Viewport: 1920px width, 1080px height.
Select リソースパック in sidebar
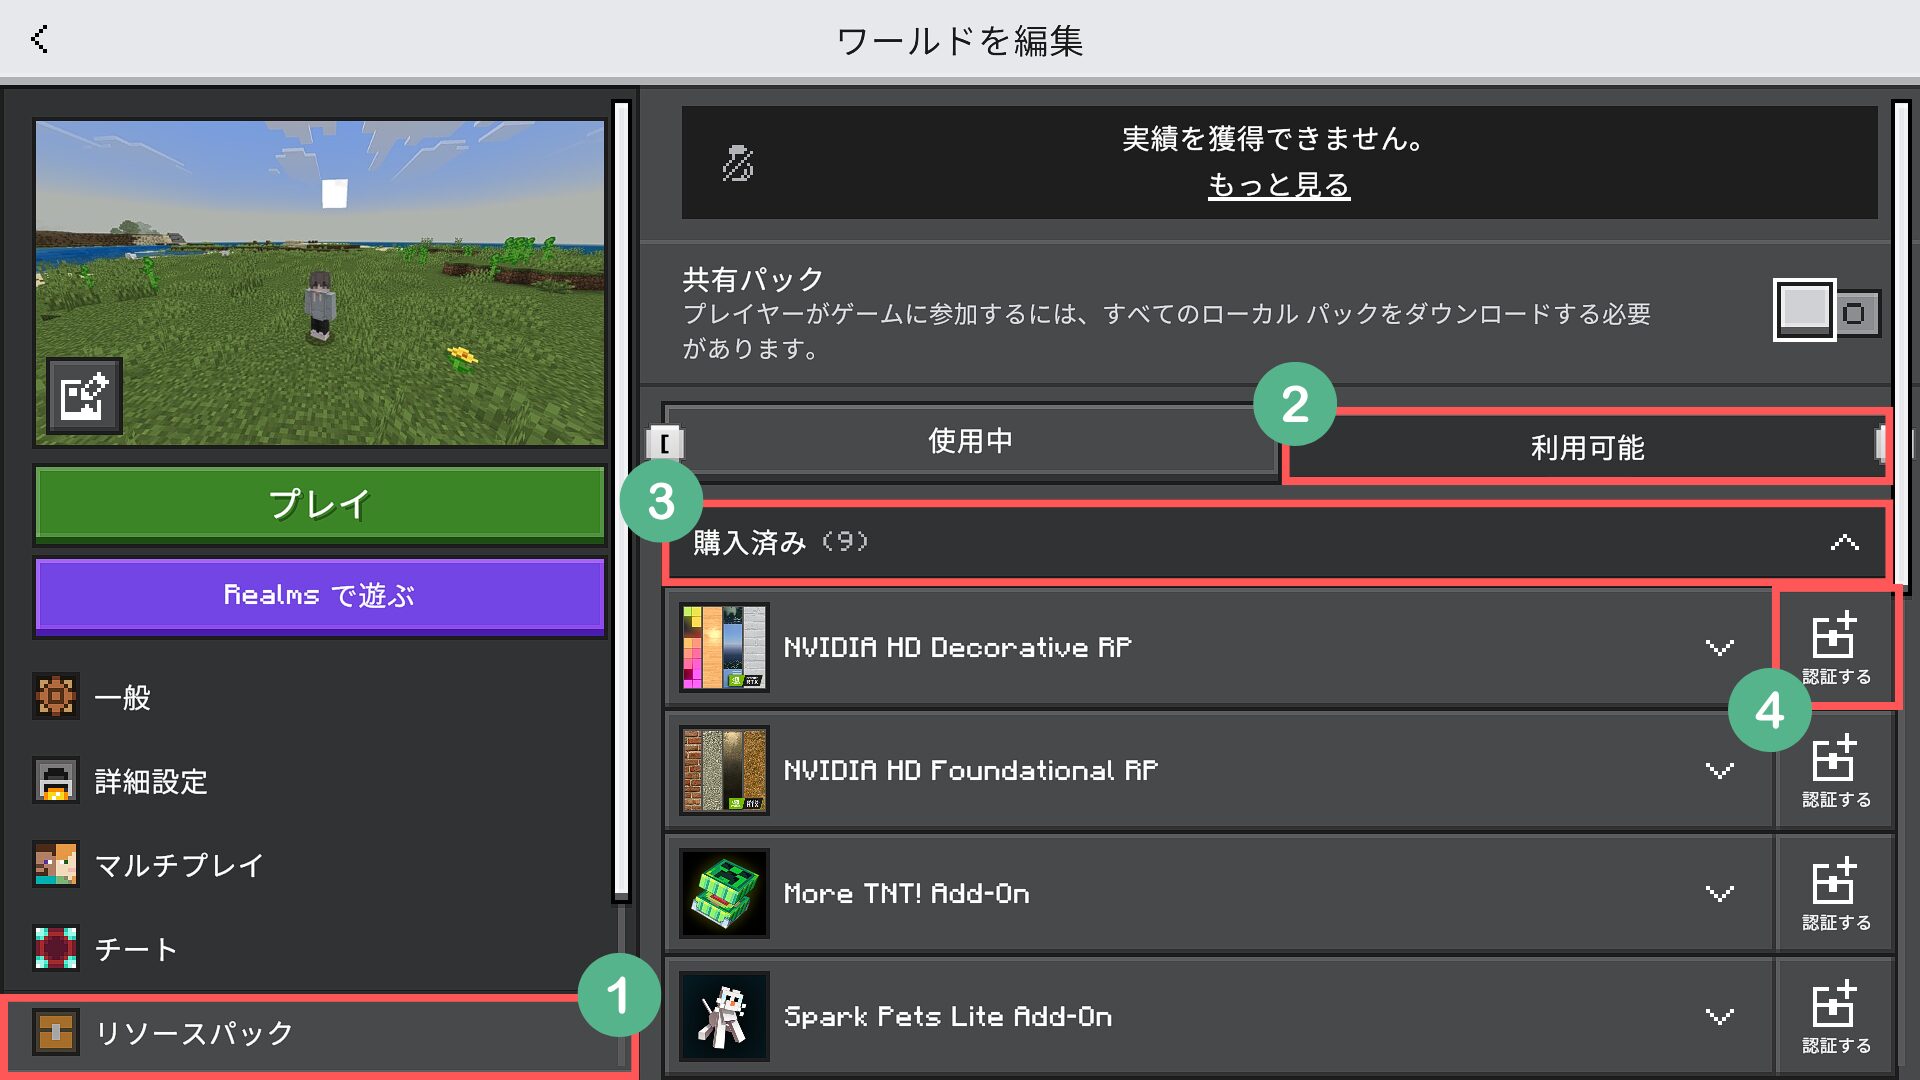point(318,1033)
